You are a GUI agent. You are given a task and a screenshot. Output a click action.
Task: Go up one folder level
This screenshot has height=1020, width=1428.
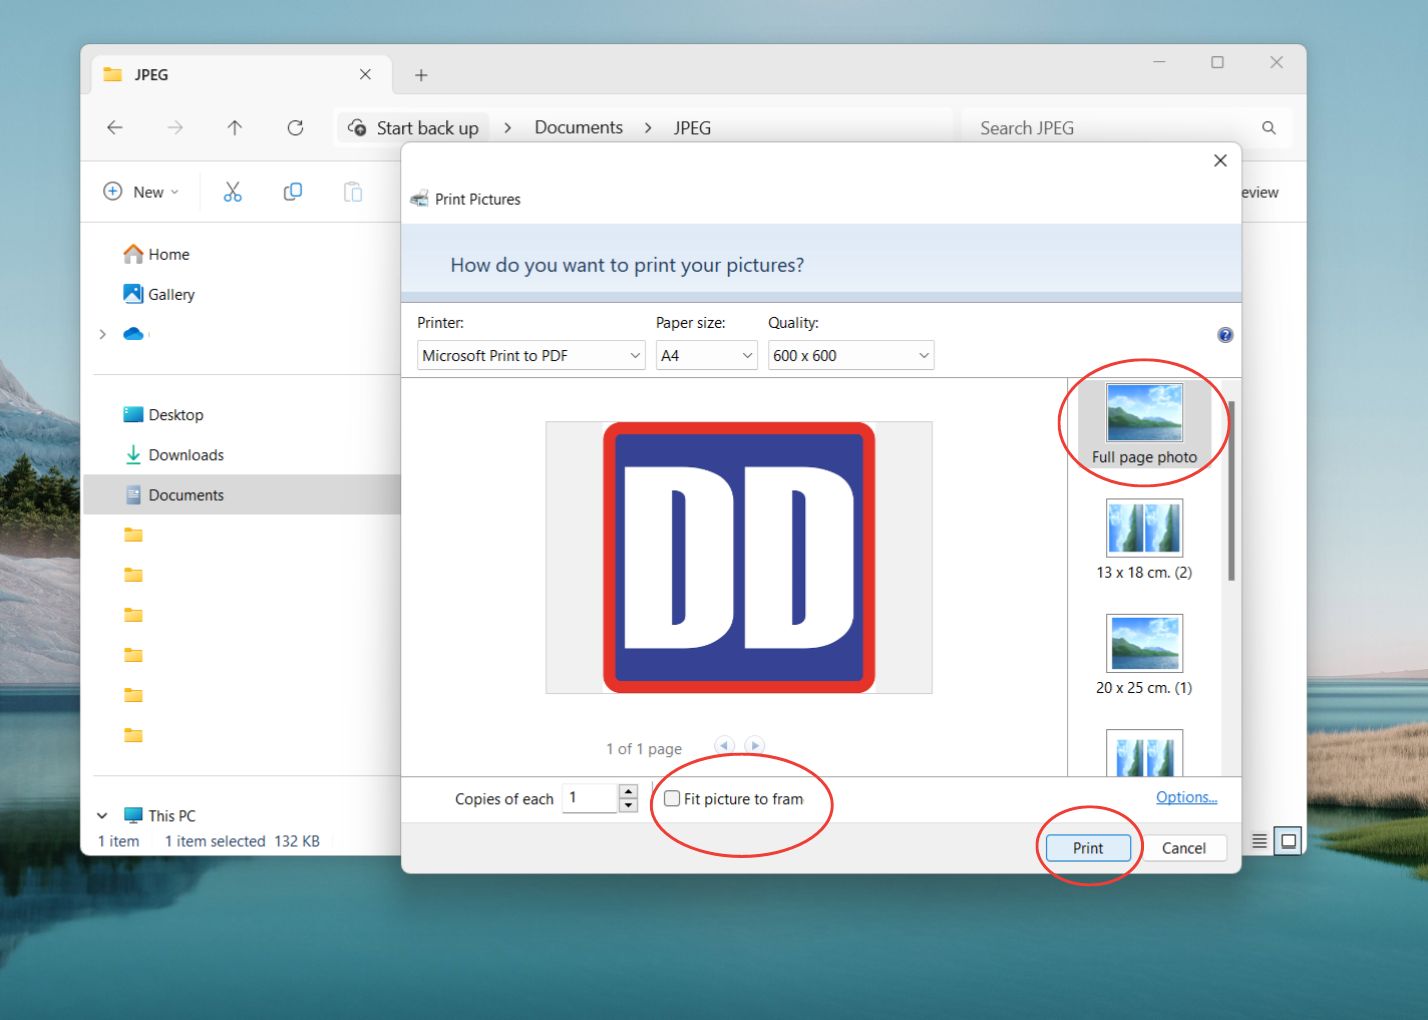click(235, 128)
